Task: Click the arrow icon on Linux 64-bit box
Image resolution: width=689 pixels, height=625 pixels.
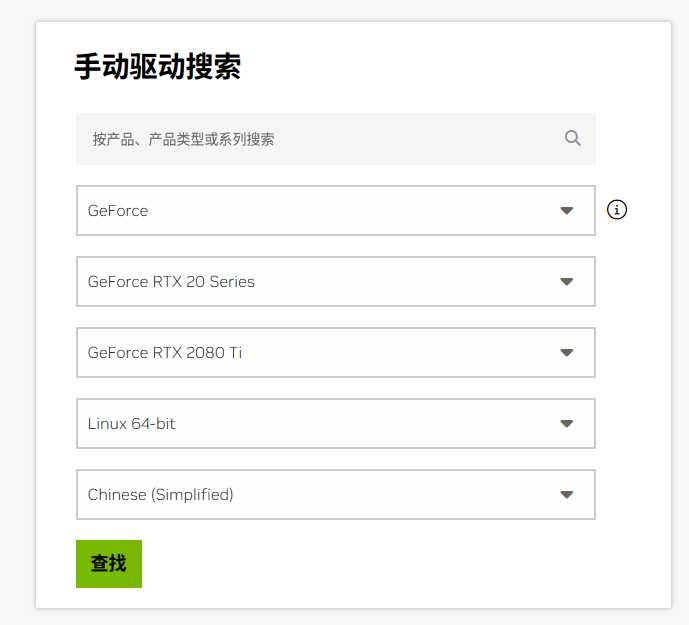Action: pyautogui.click(x=567, y=424)
